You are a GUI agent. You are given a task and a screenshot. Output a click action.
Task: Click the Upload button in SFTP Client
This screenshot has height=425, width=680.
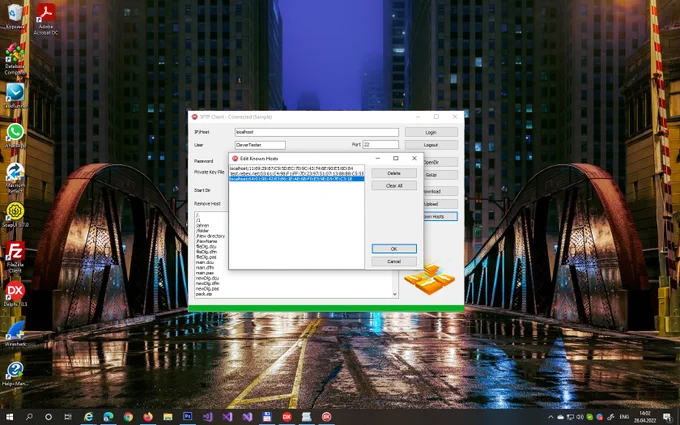tap(440, 204)
